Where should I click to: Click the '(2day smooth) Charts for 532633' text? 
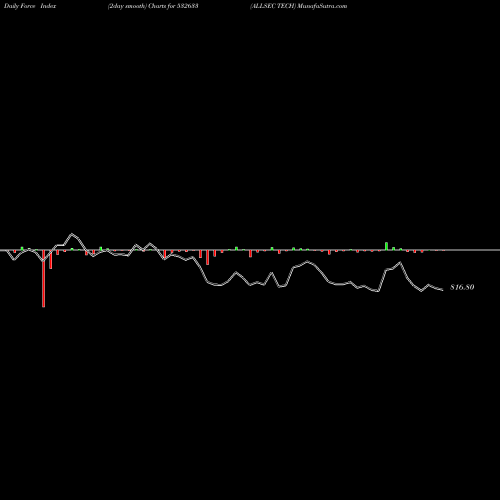click(153, 6)
